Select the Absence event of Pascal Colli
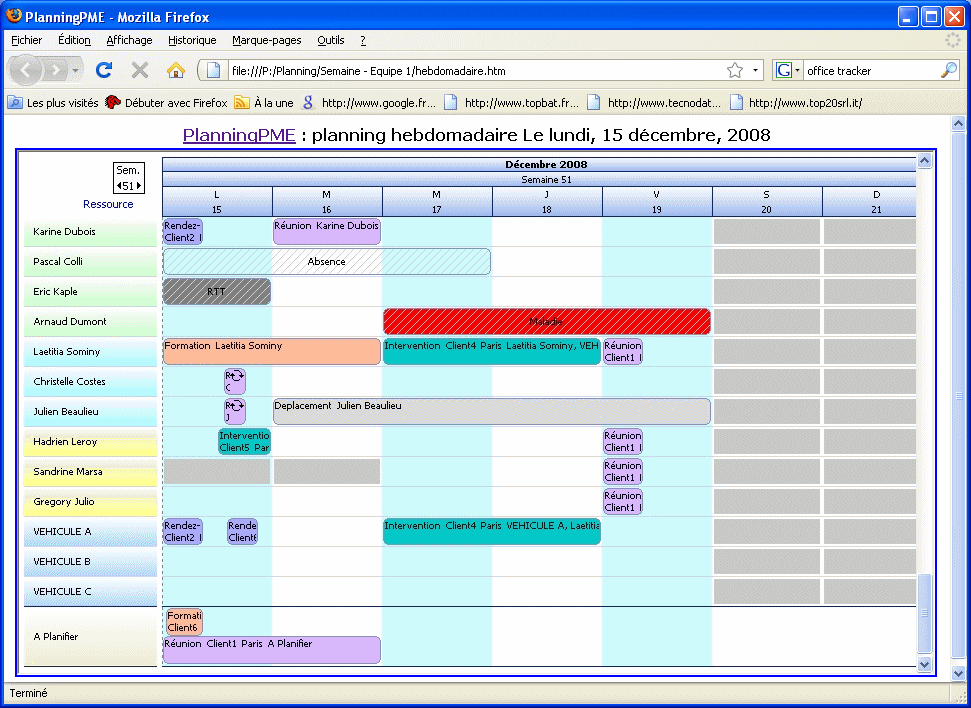The width and height of the screenshot is (971, 708). coord(326,261)
